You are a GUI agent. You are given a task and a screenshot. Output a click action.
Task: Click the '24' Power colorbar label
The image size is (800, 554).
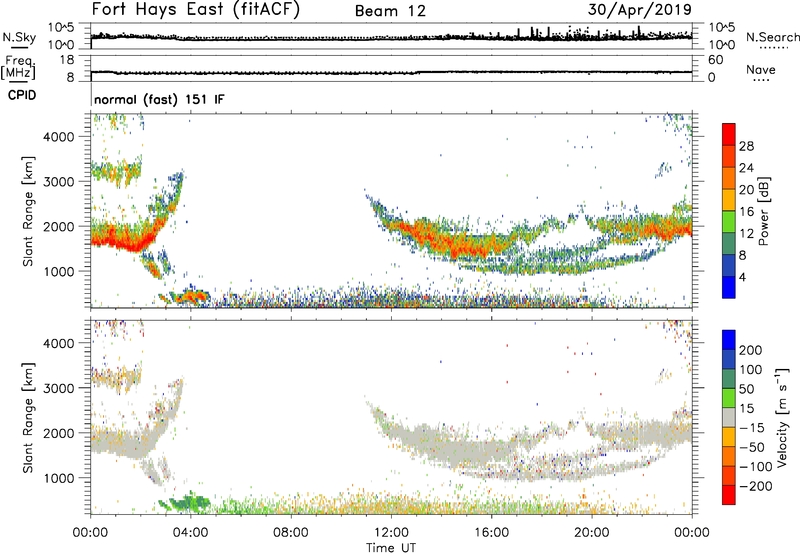pyautogui.click(x=746, y=168)
